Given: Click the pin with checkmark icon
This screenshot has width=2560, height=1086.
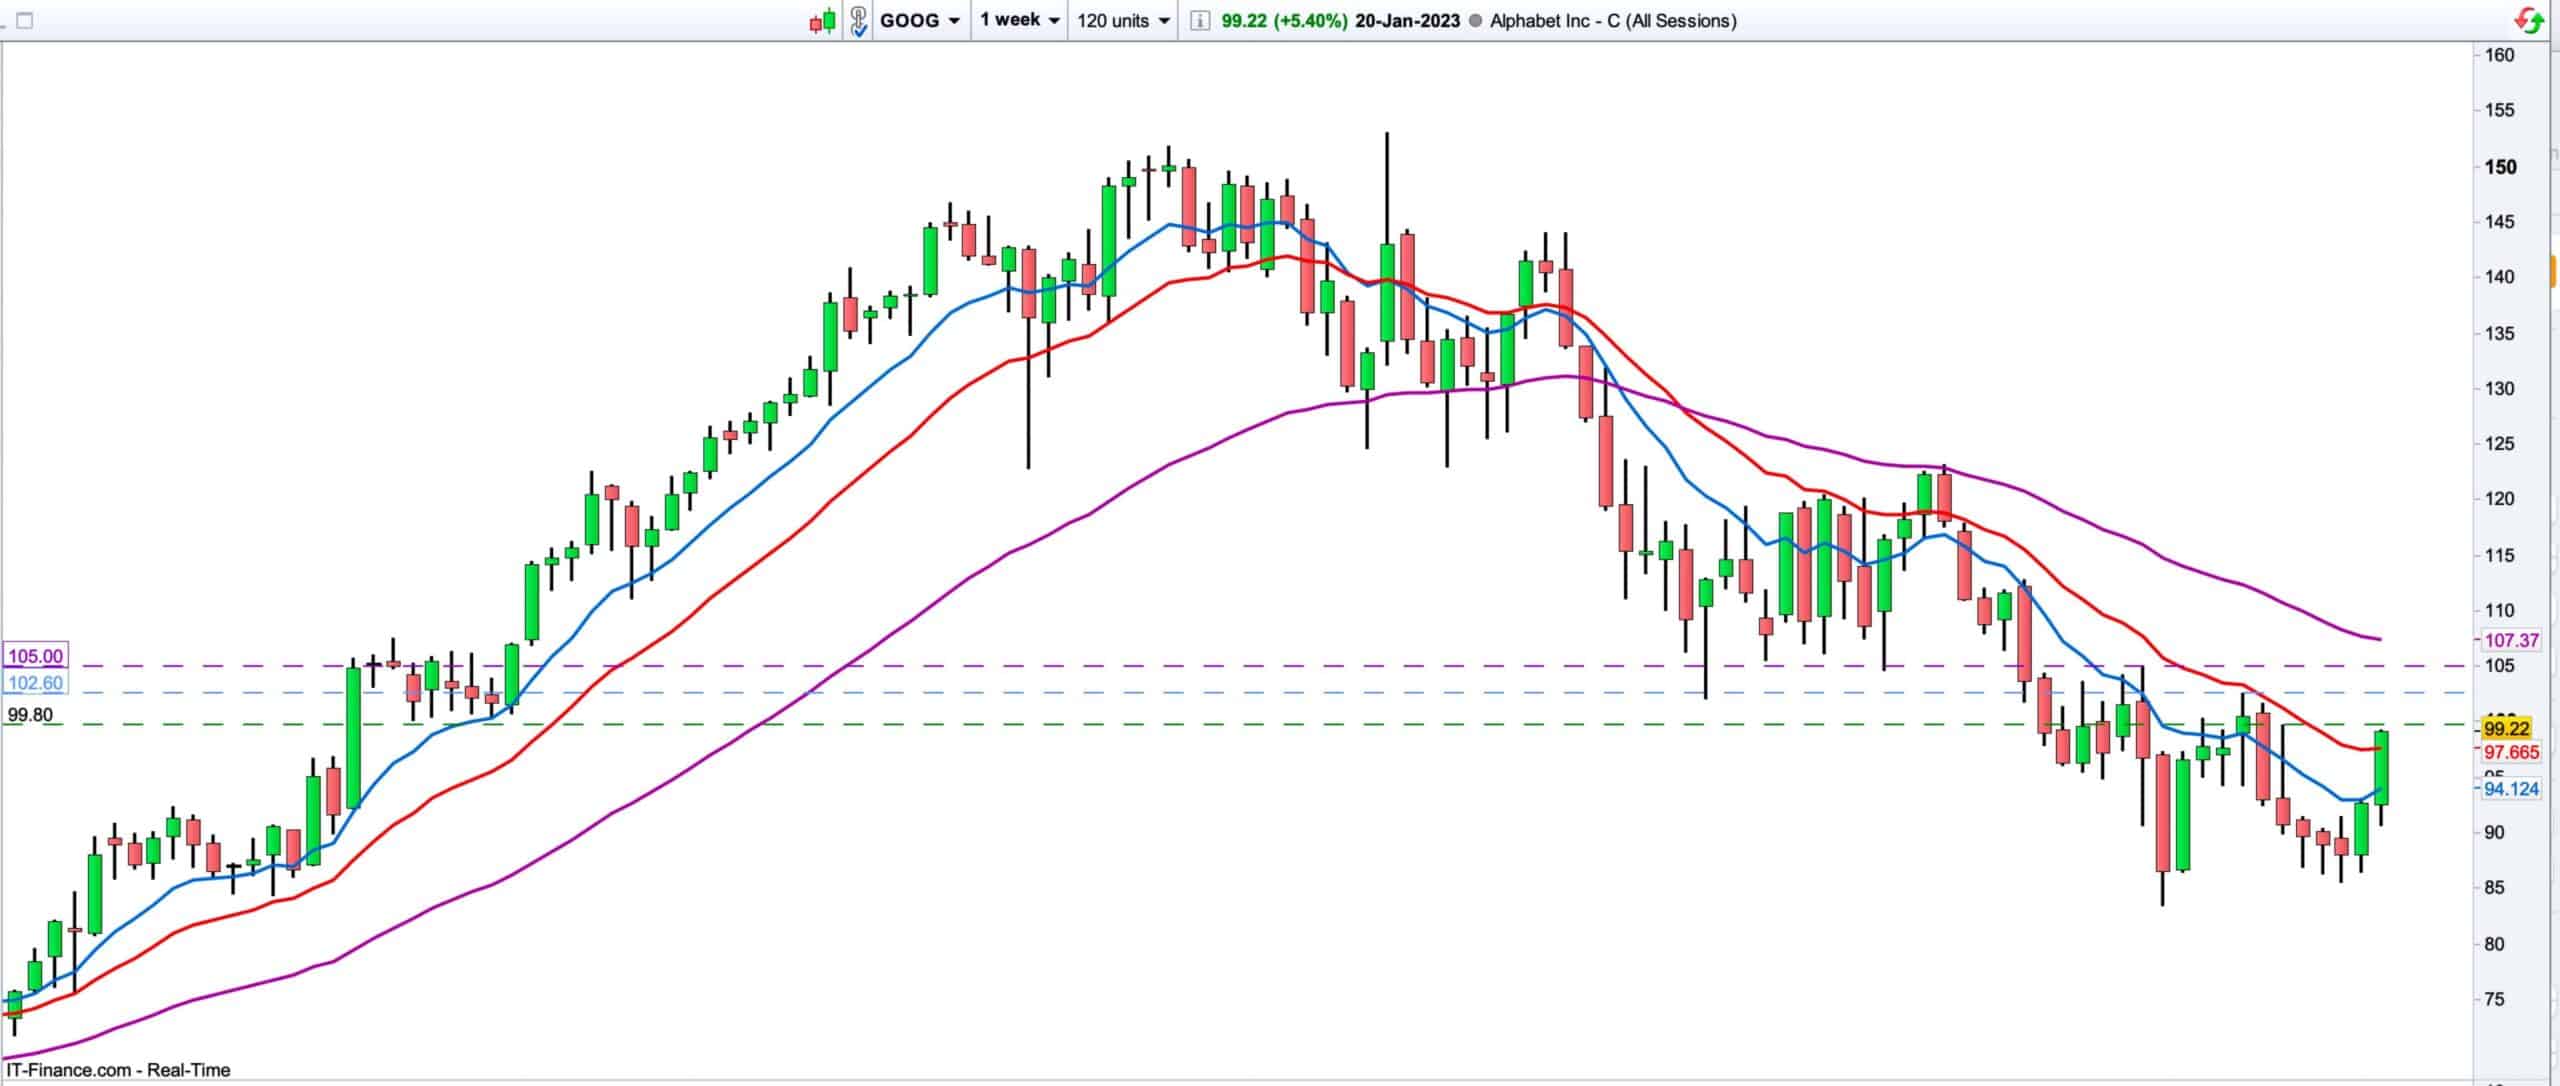Looking at the screenshot, I should point(858,20).
